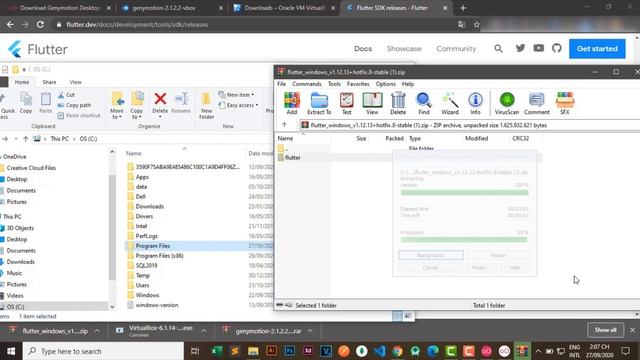
Task: Click Paste in the Explorer ribbon
Action: [x=45, y=102]
